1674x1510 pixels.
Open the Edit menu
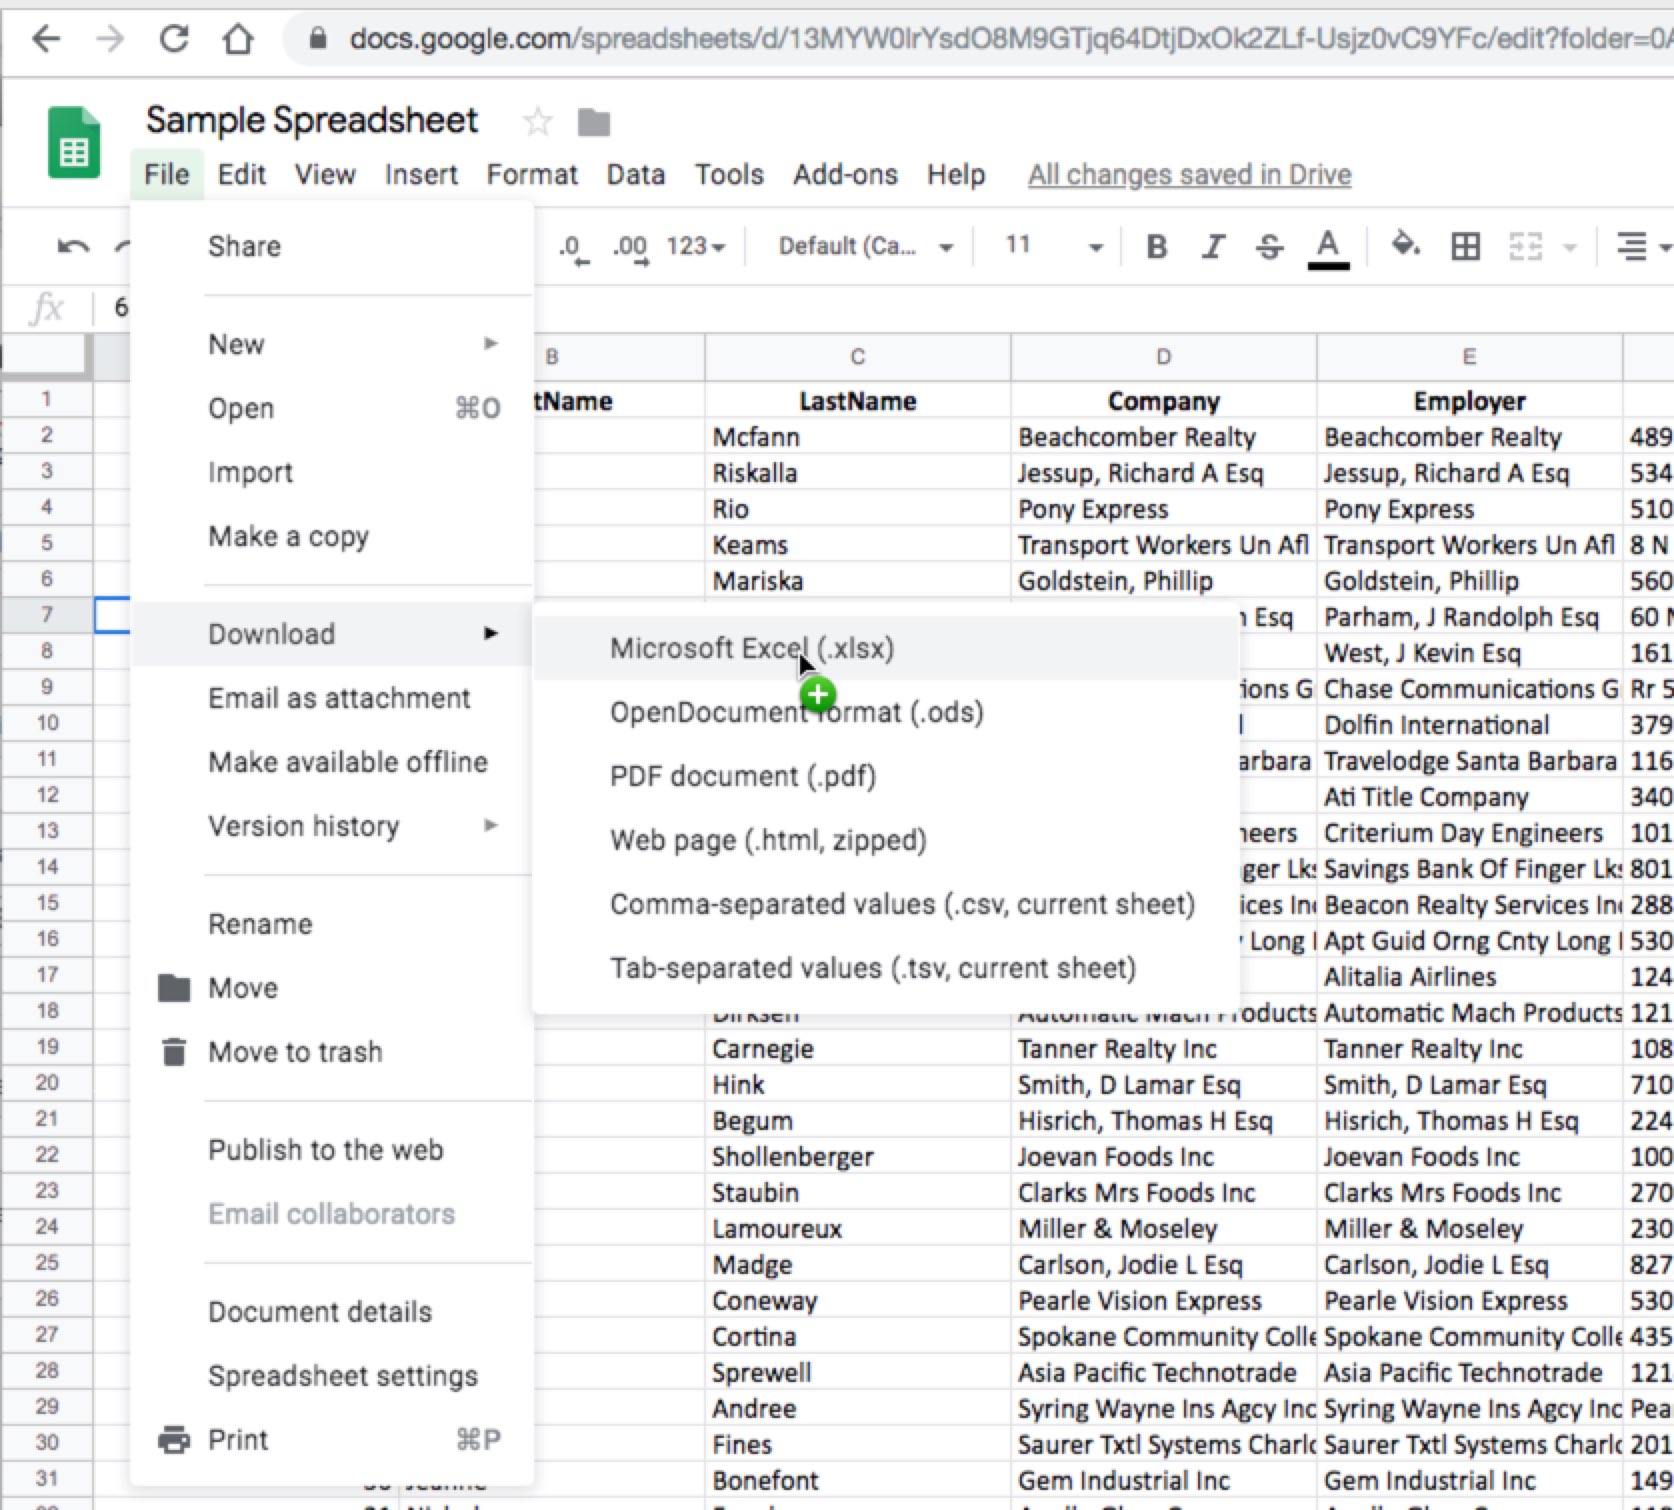click(242, 175)
